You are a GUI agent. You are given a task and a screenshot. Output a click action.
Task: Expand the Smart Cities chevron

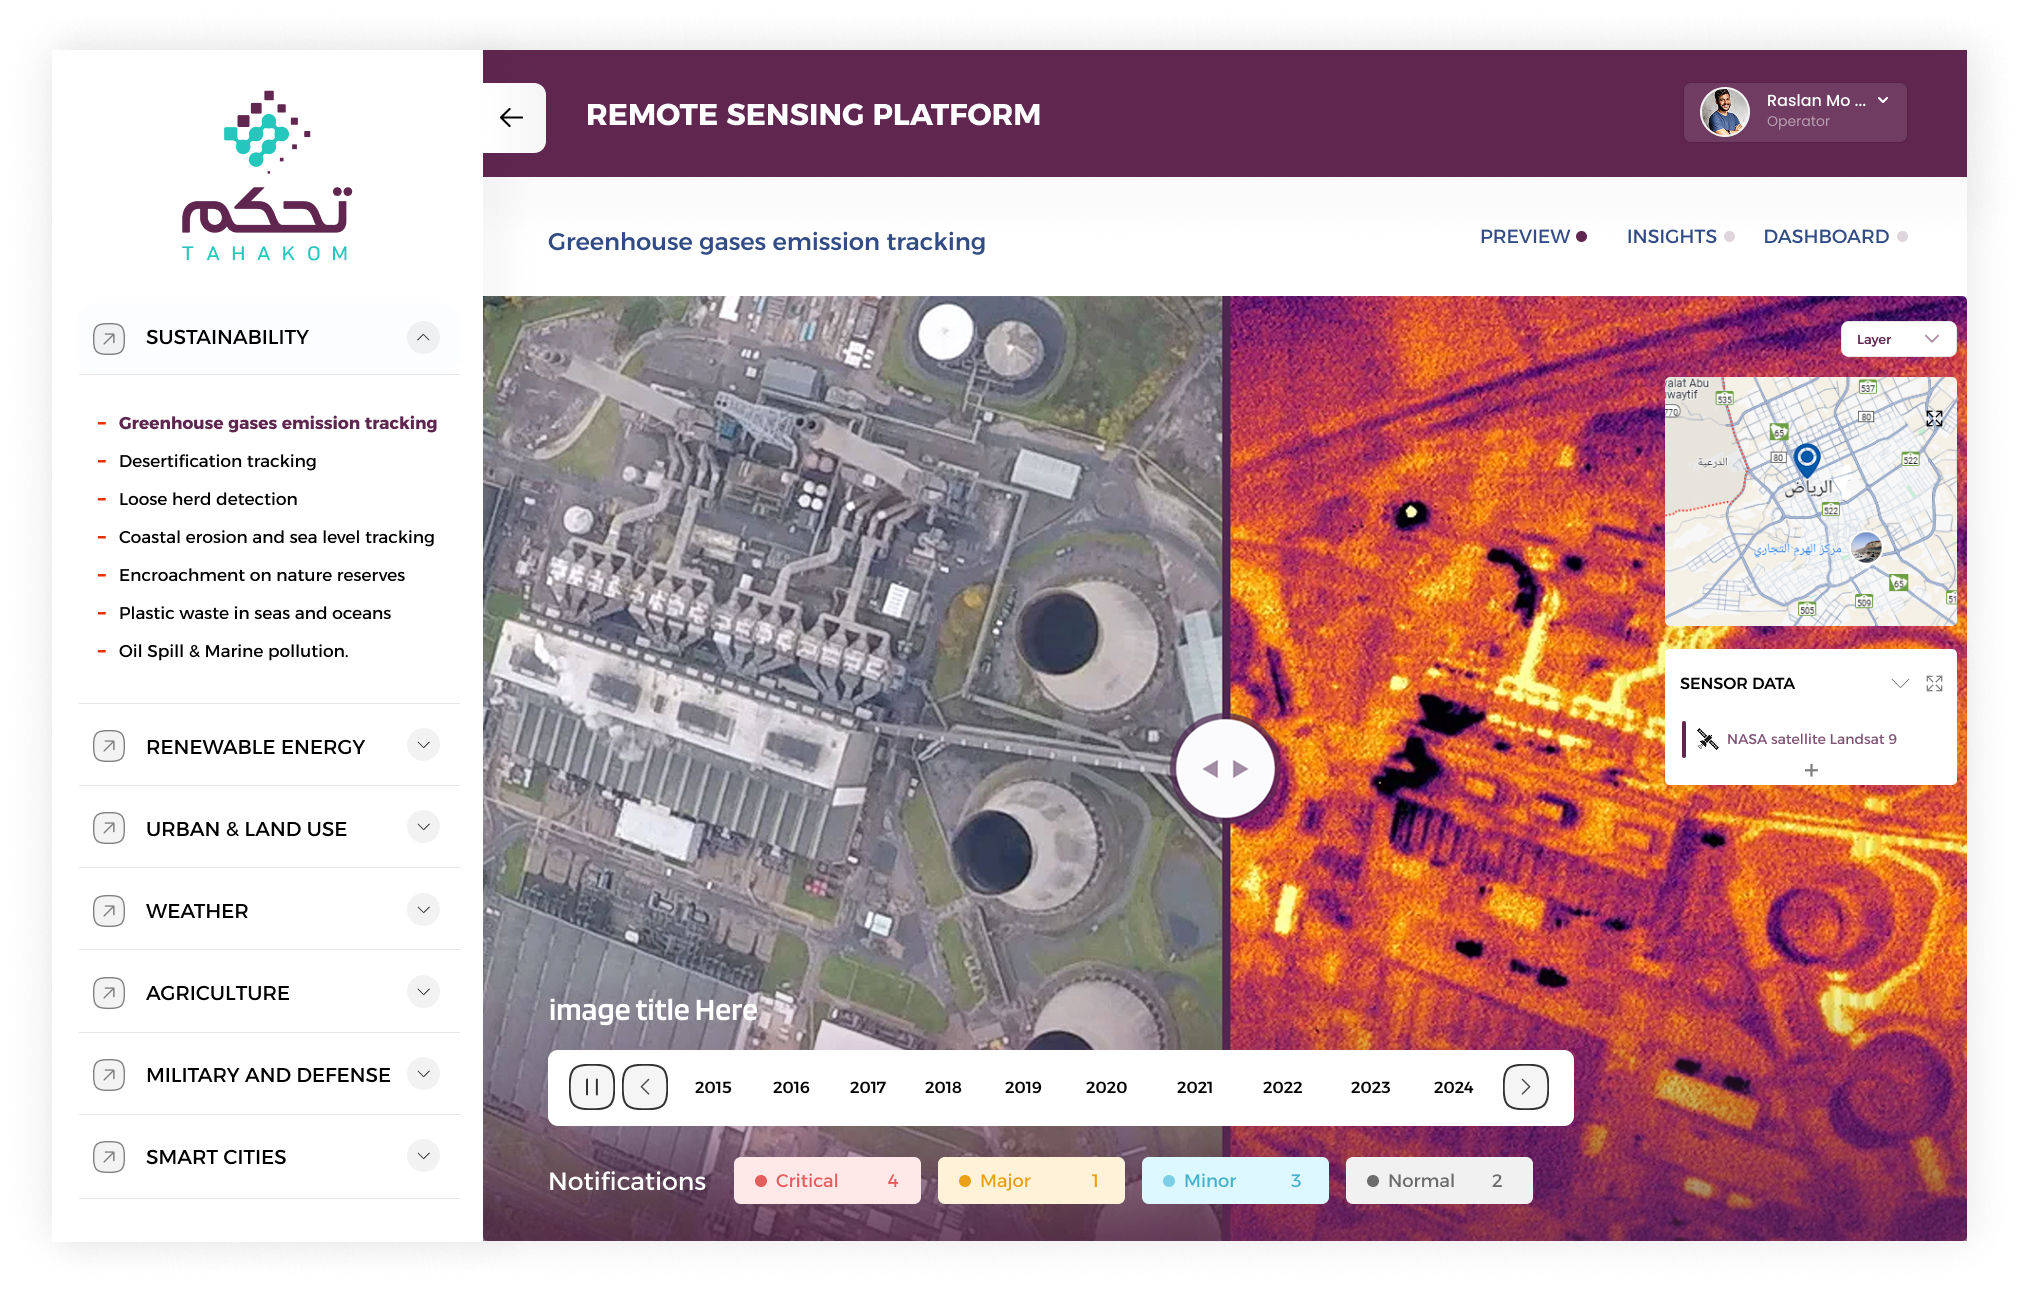[x=424, y=1155]
